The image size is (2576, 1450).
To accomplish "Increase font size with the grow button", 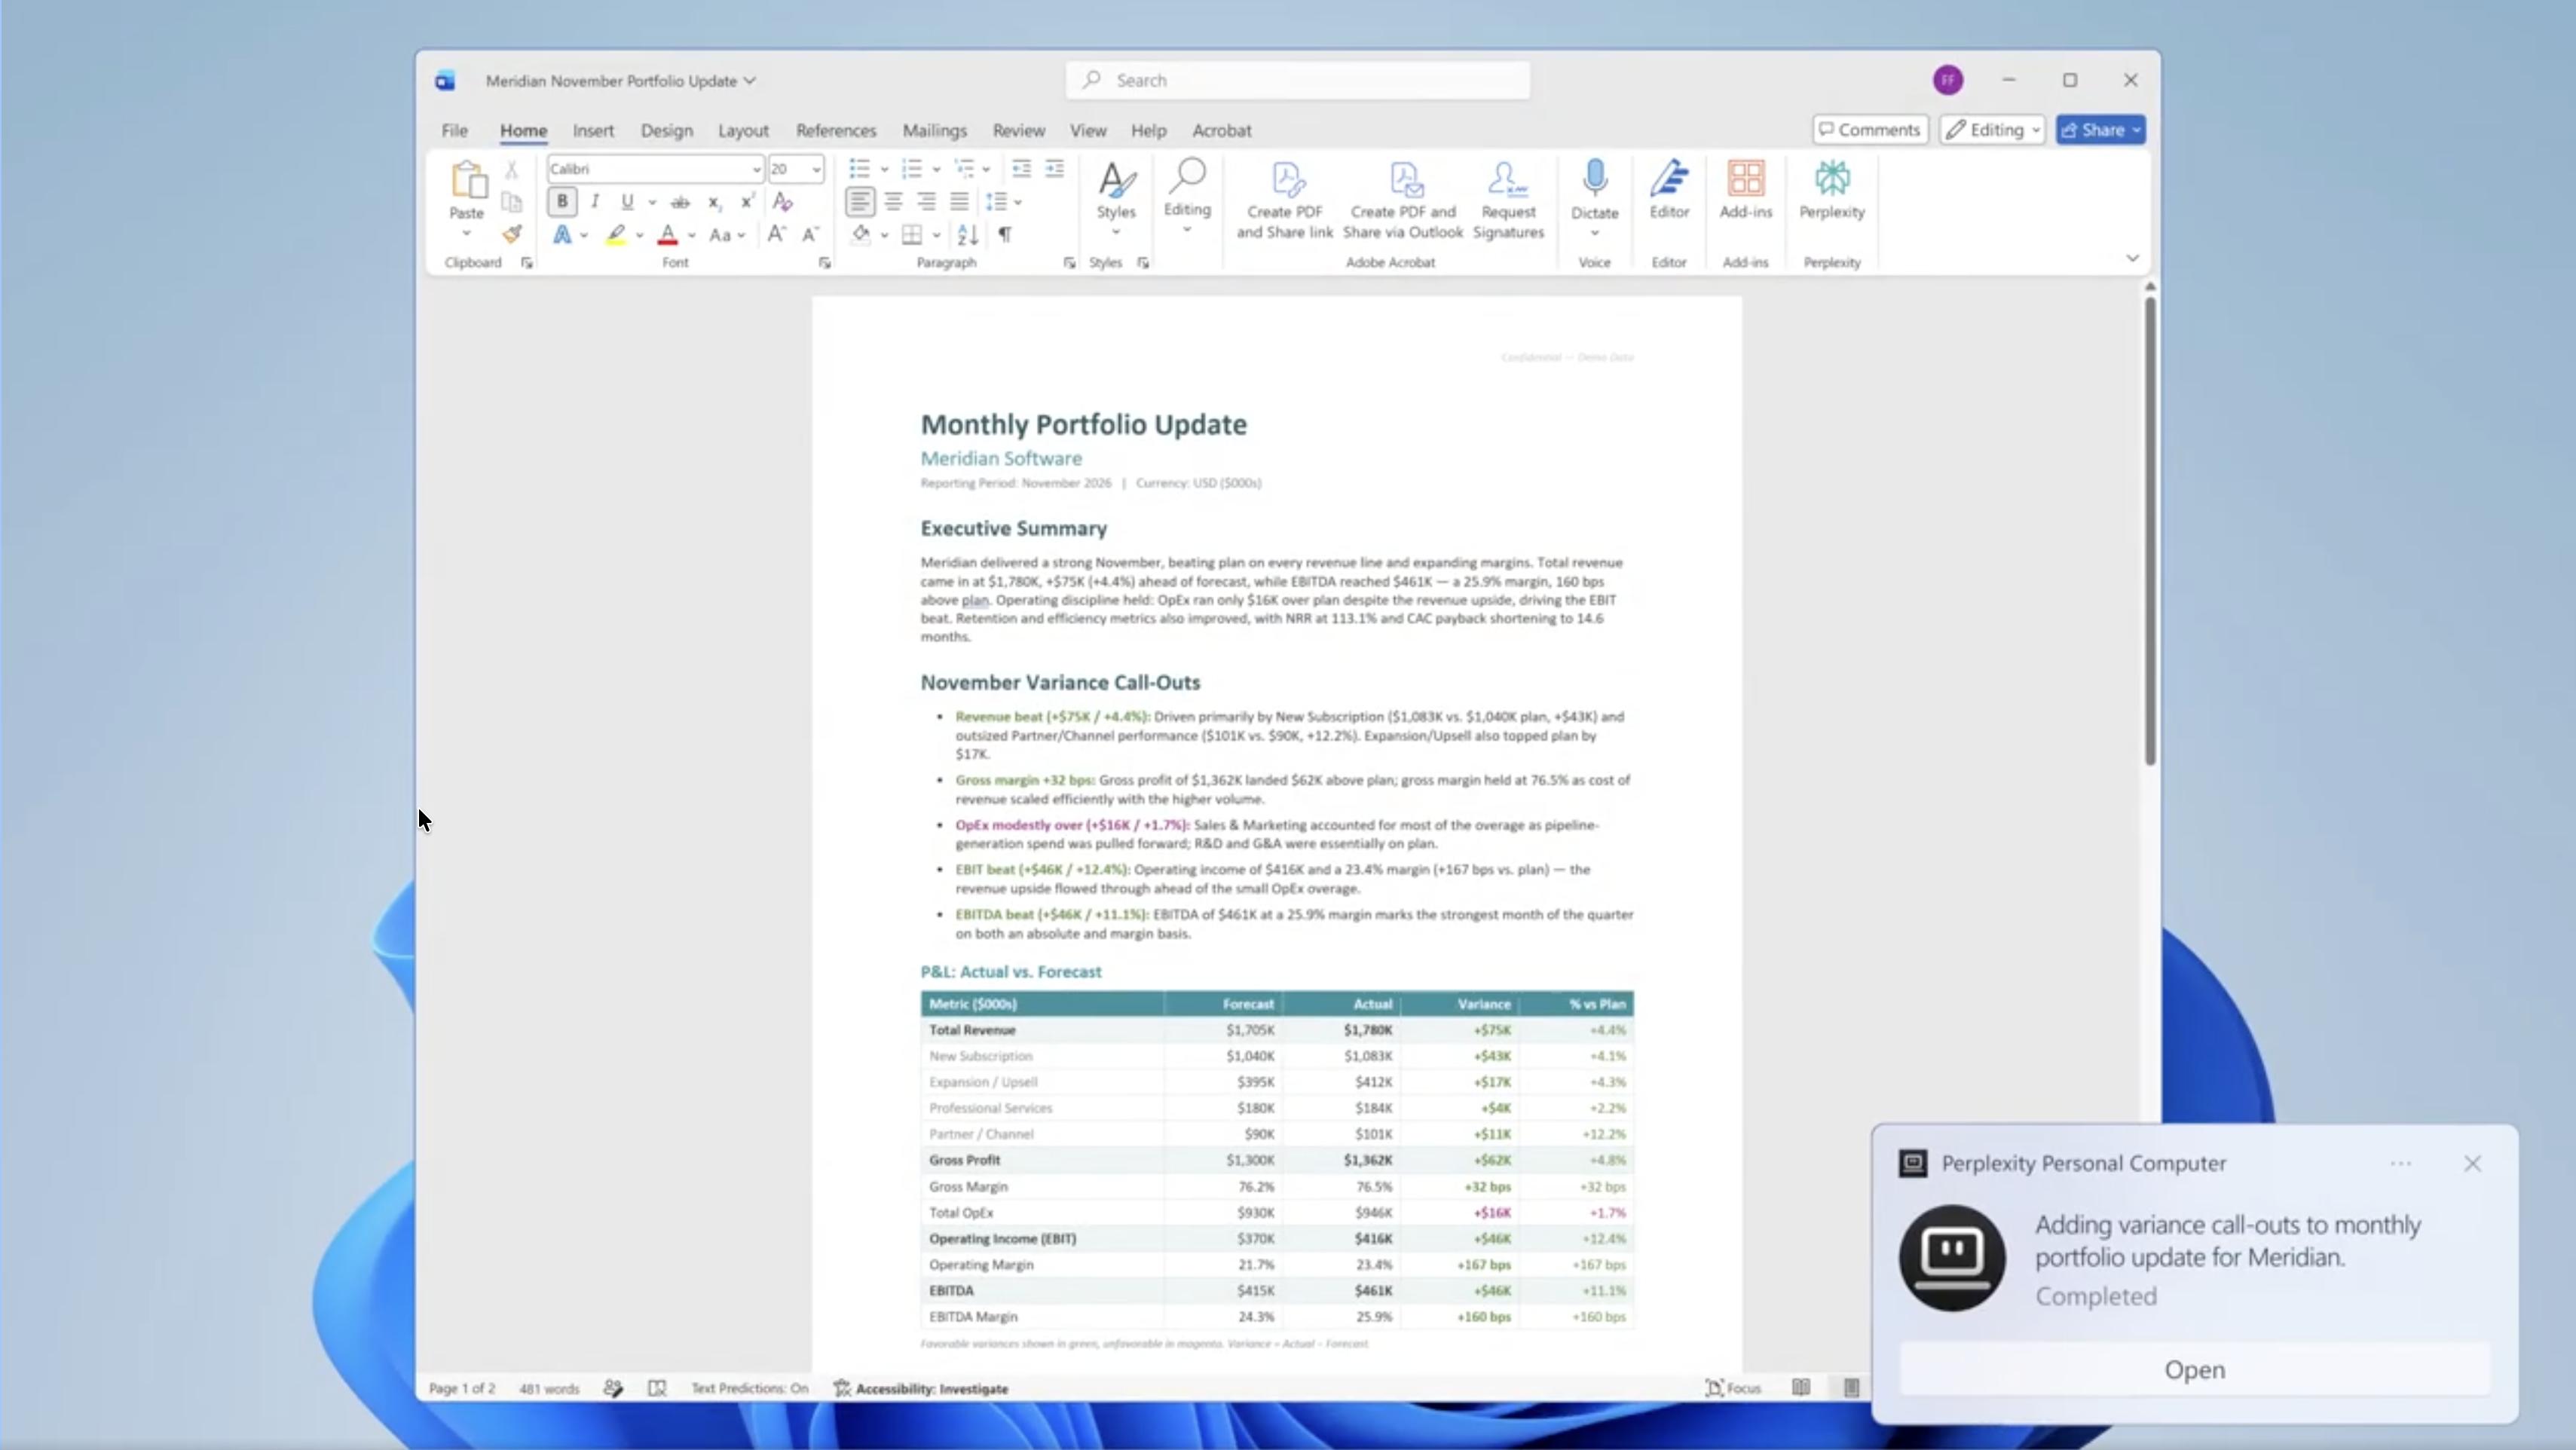I will click(776, 235).
